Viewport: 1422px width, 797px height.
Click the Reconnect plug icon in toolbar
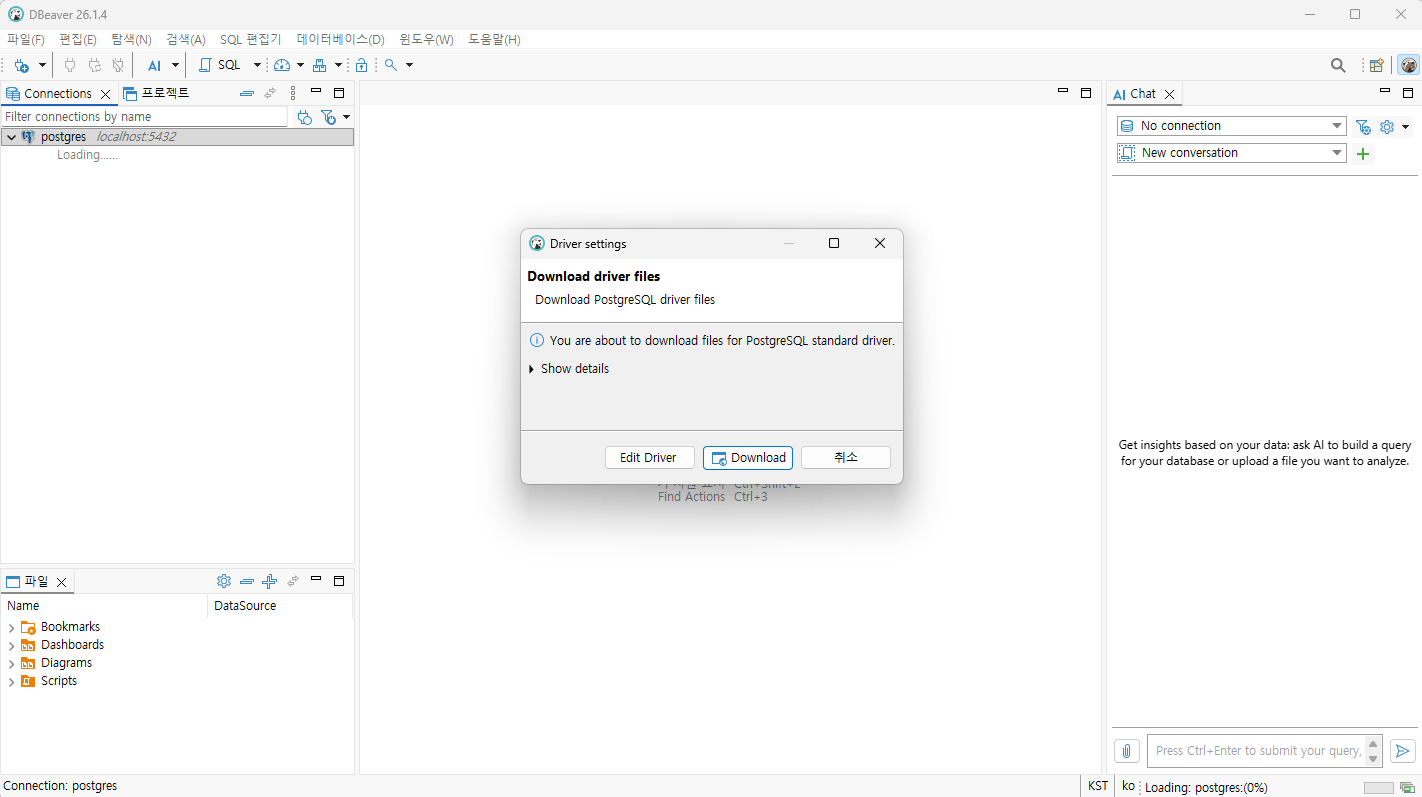[x=94, y=65]
